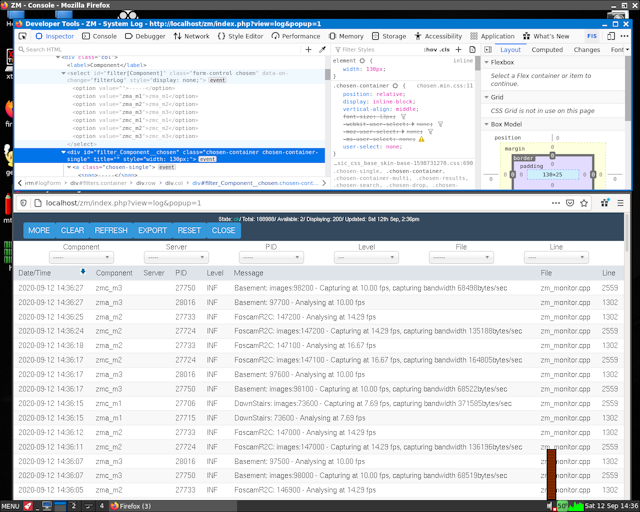Collapse the three-pane inspector toggle

coord(488,49)
